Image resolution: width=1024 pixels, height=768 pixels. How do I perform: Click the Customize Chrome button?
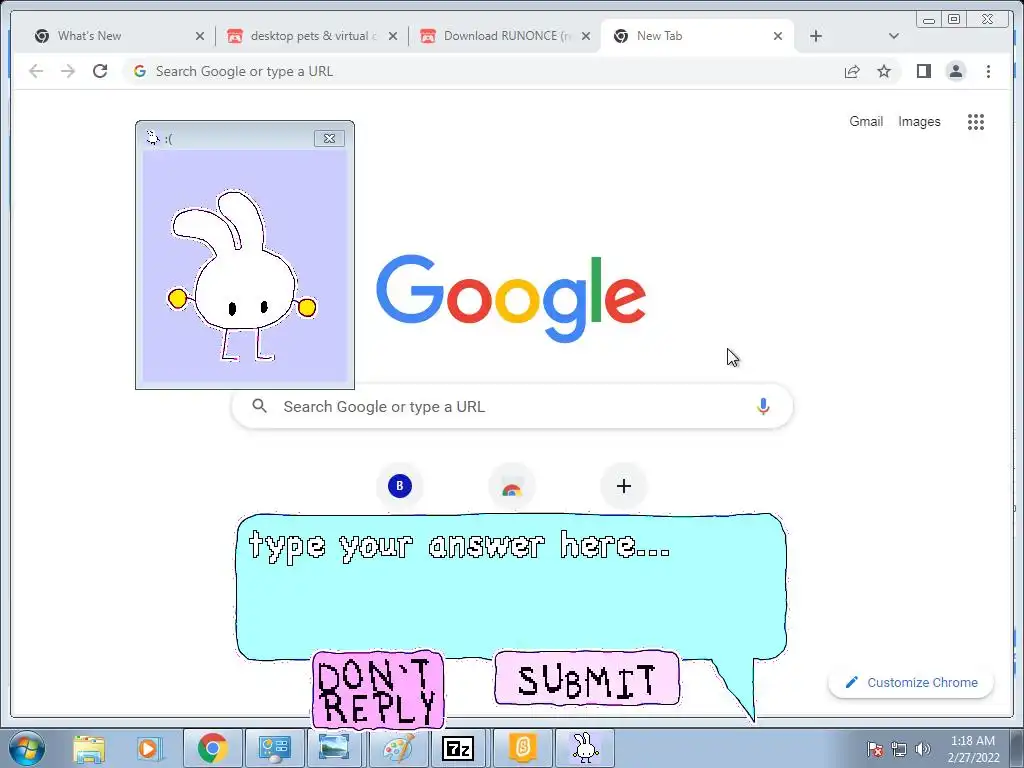(911, 682)
